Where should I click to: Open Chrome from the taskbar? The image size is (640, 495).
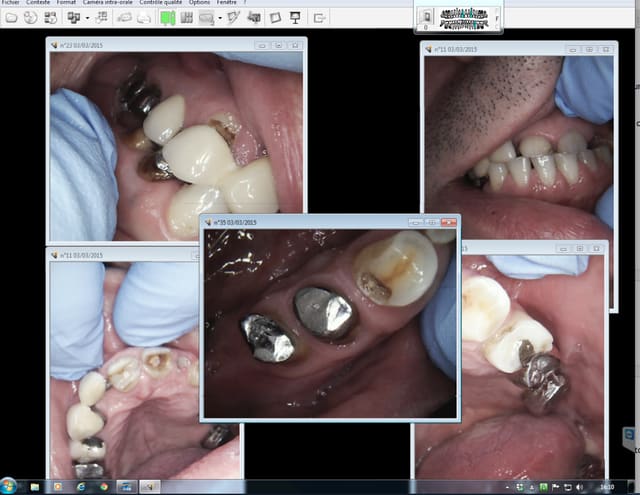click(x=103, y=486)
